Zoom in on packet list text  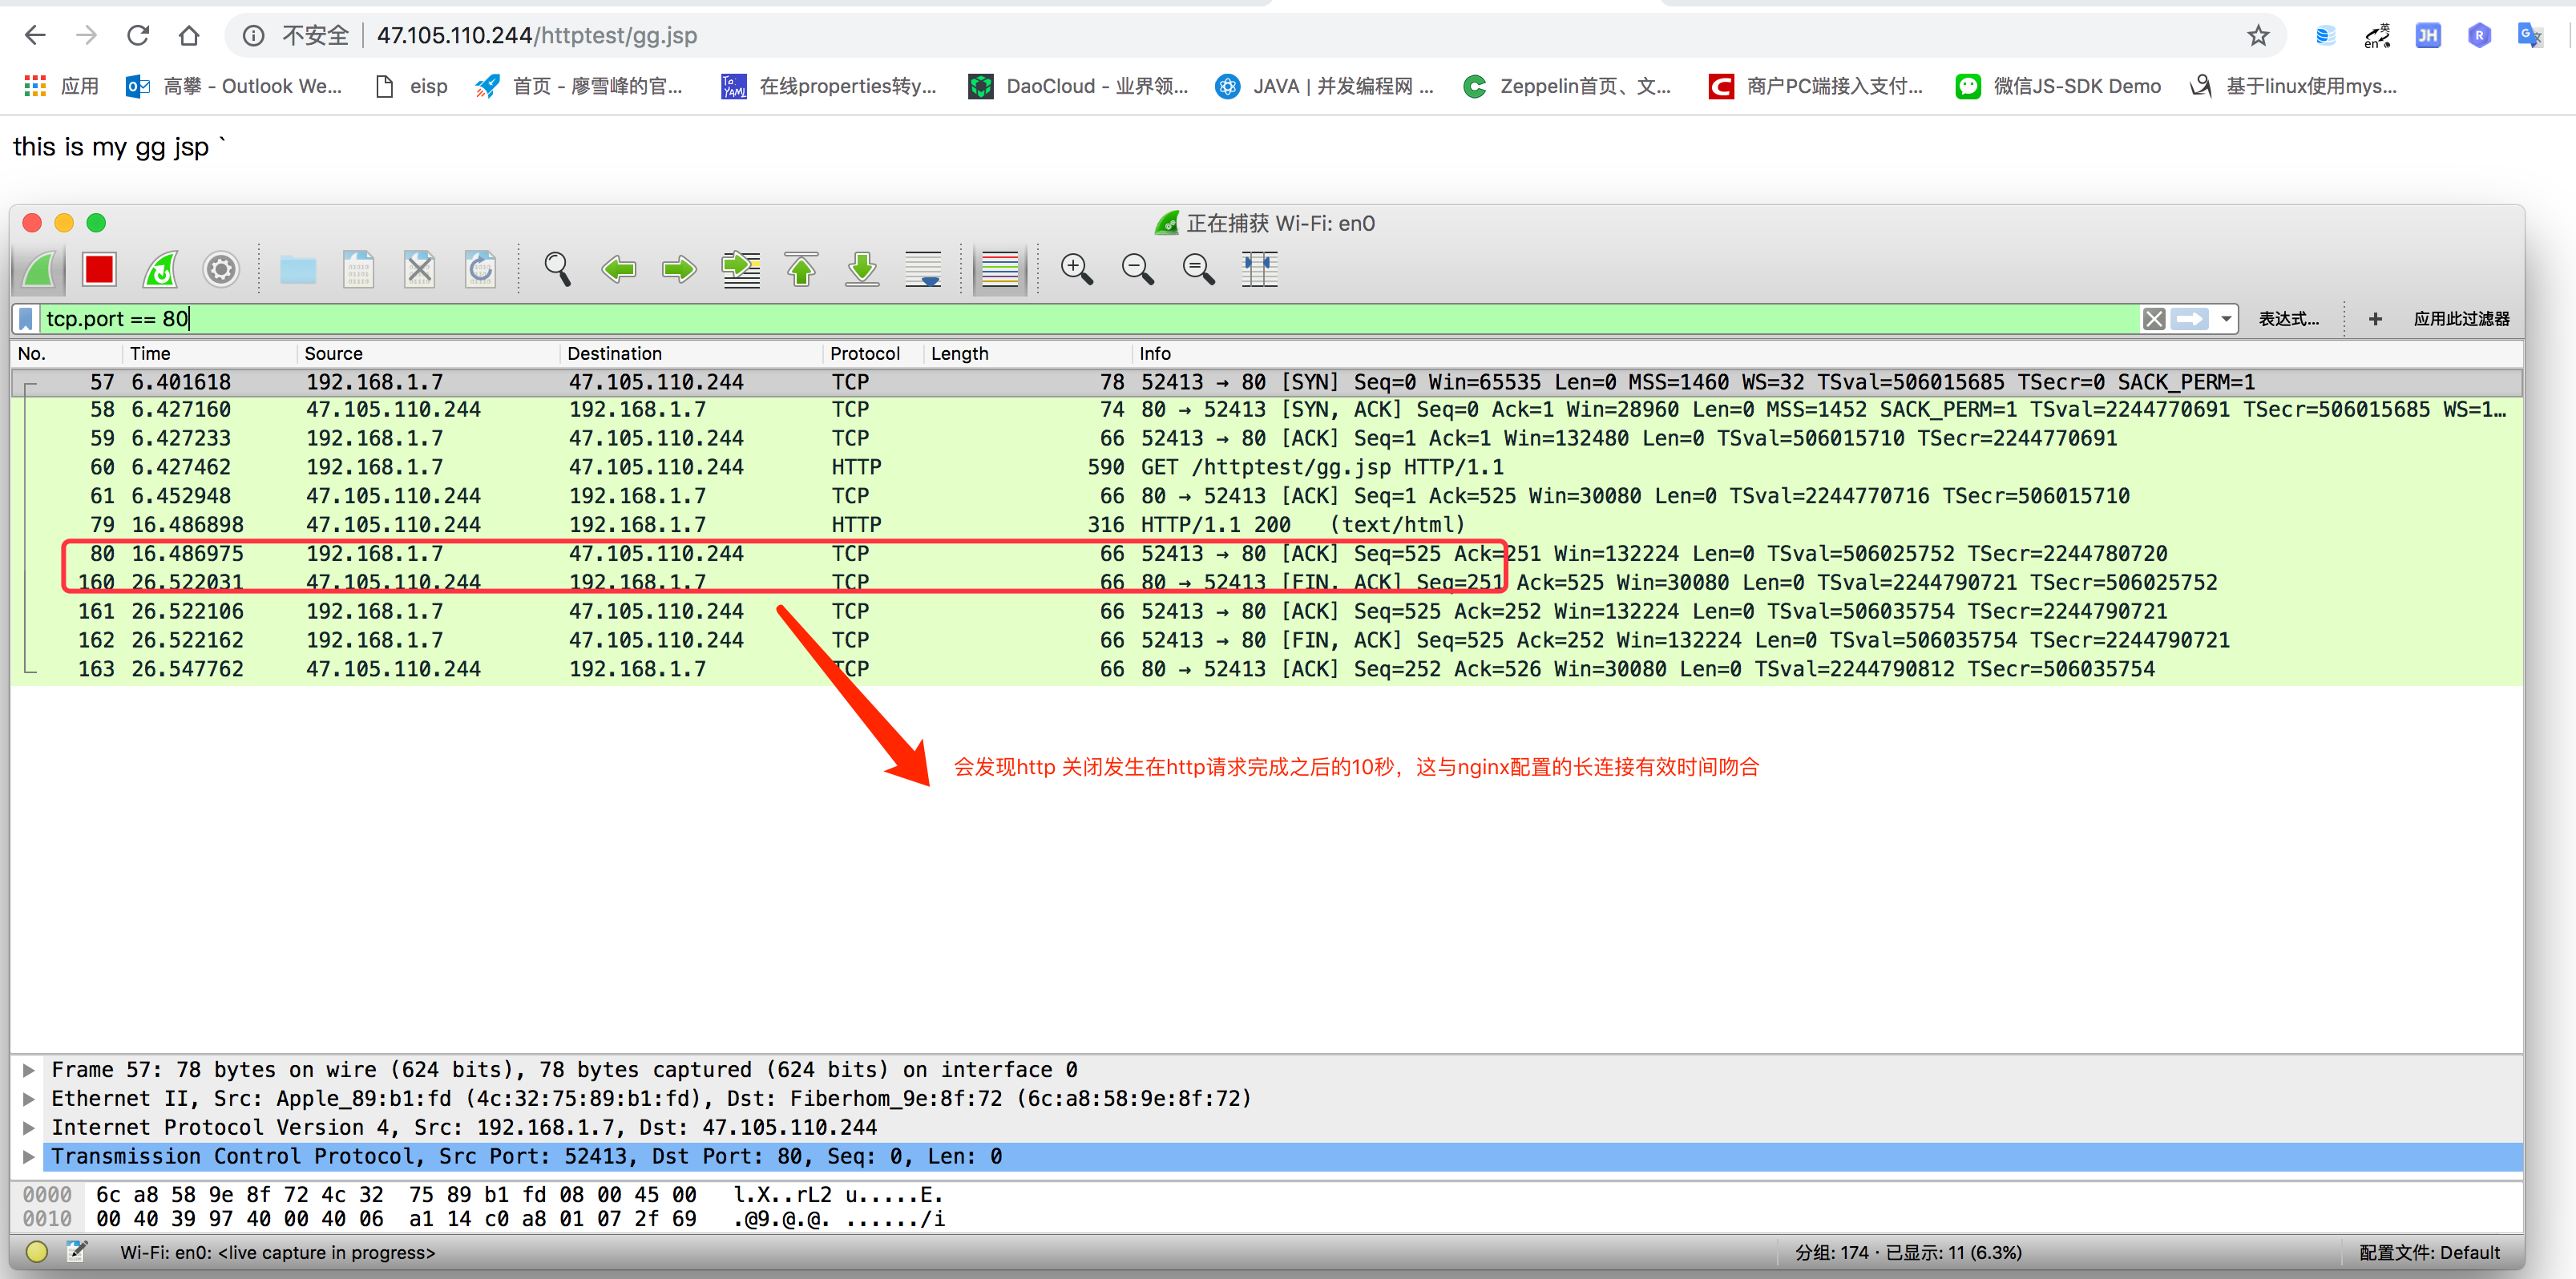(x=1076, y=269)
